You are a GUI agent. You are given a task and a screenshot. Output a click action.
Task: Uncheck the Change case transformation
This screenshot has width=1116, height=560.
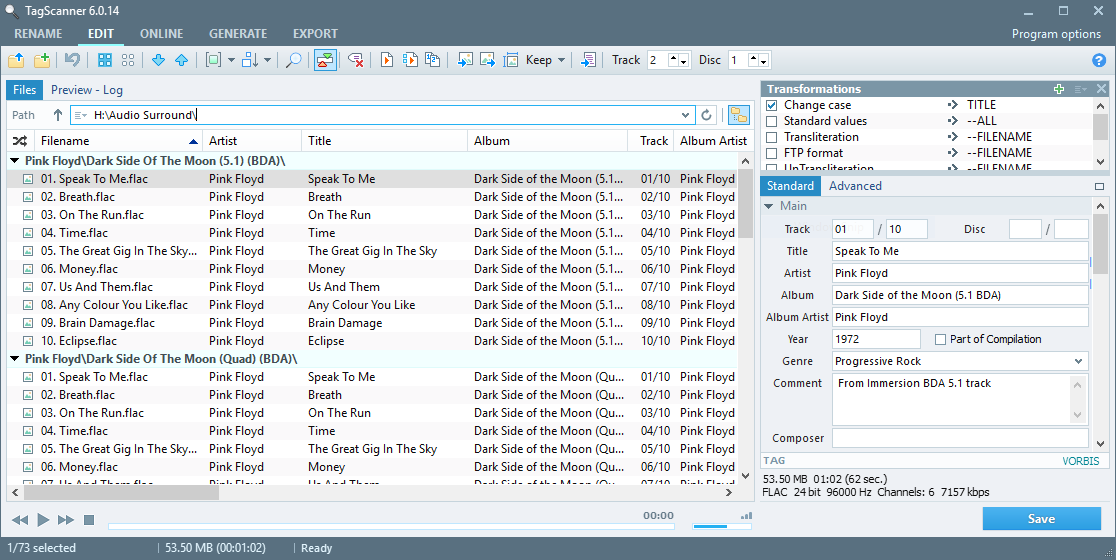(x=772, y=105)
